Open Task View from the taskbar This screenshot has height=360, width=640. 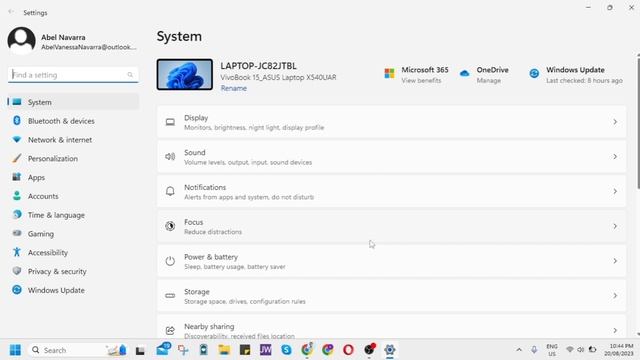[140, 350]
